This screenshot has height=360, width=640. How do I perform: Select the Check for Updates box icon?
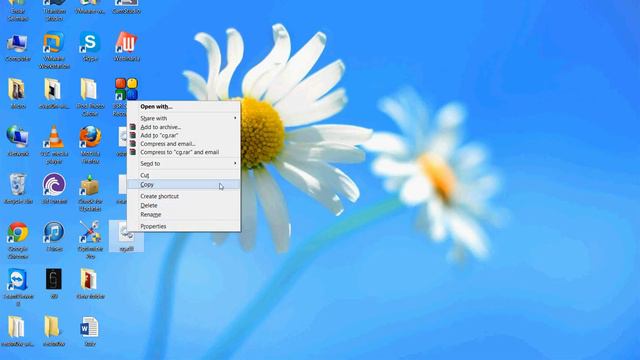coord(90,185)
